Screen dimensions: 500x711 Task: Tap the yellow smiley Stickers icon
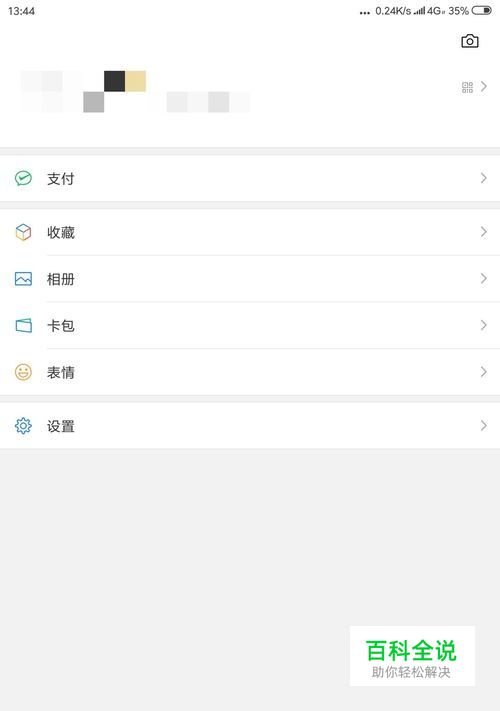click(x=23, y=372)
